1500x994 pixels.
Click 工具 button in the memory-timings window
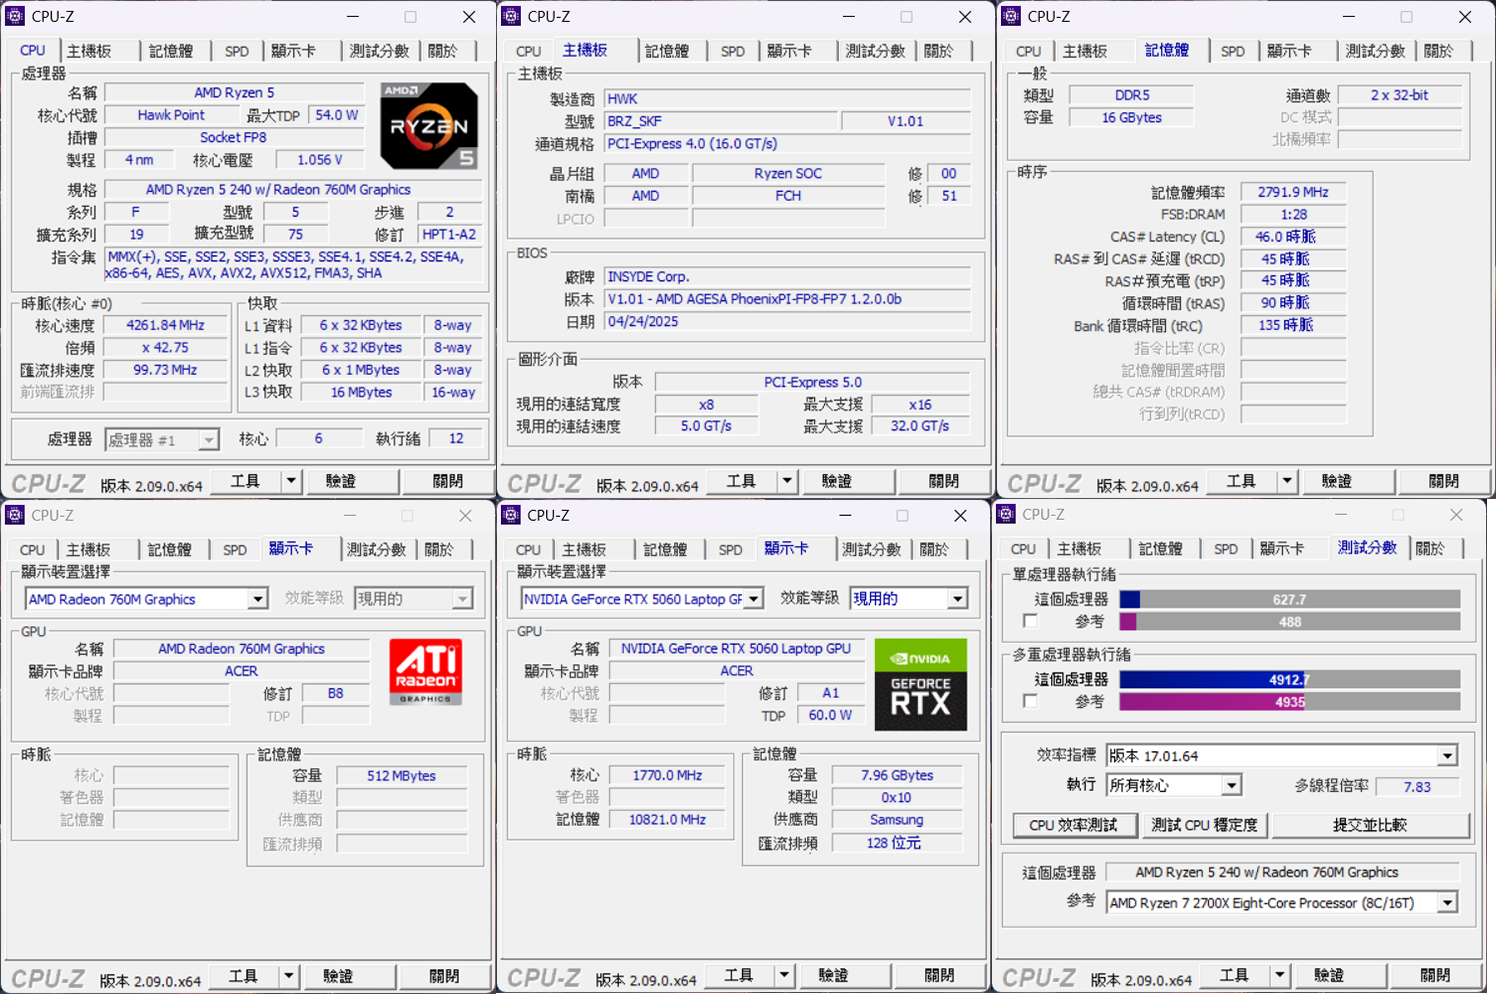[1241, 481]
